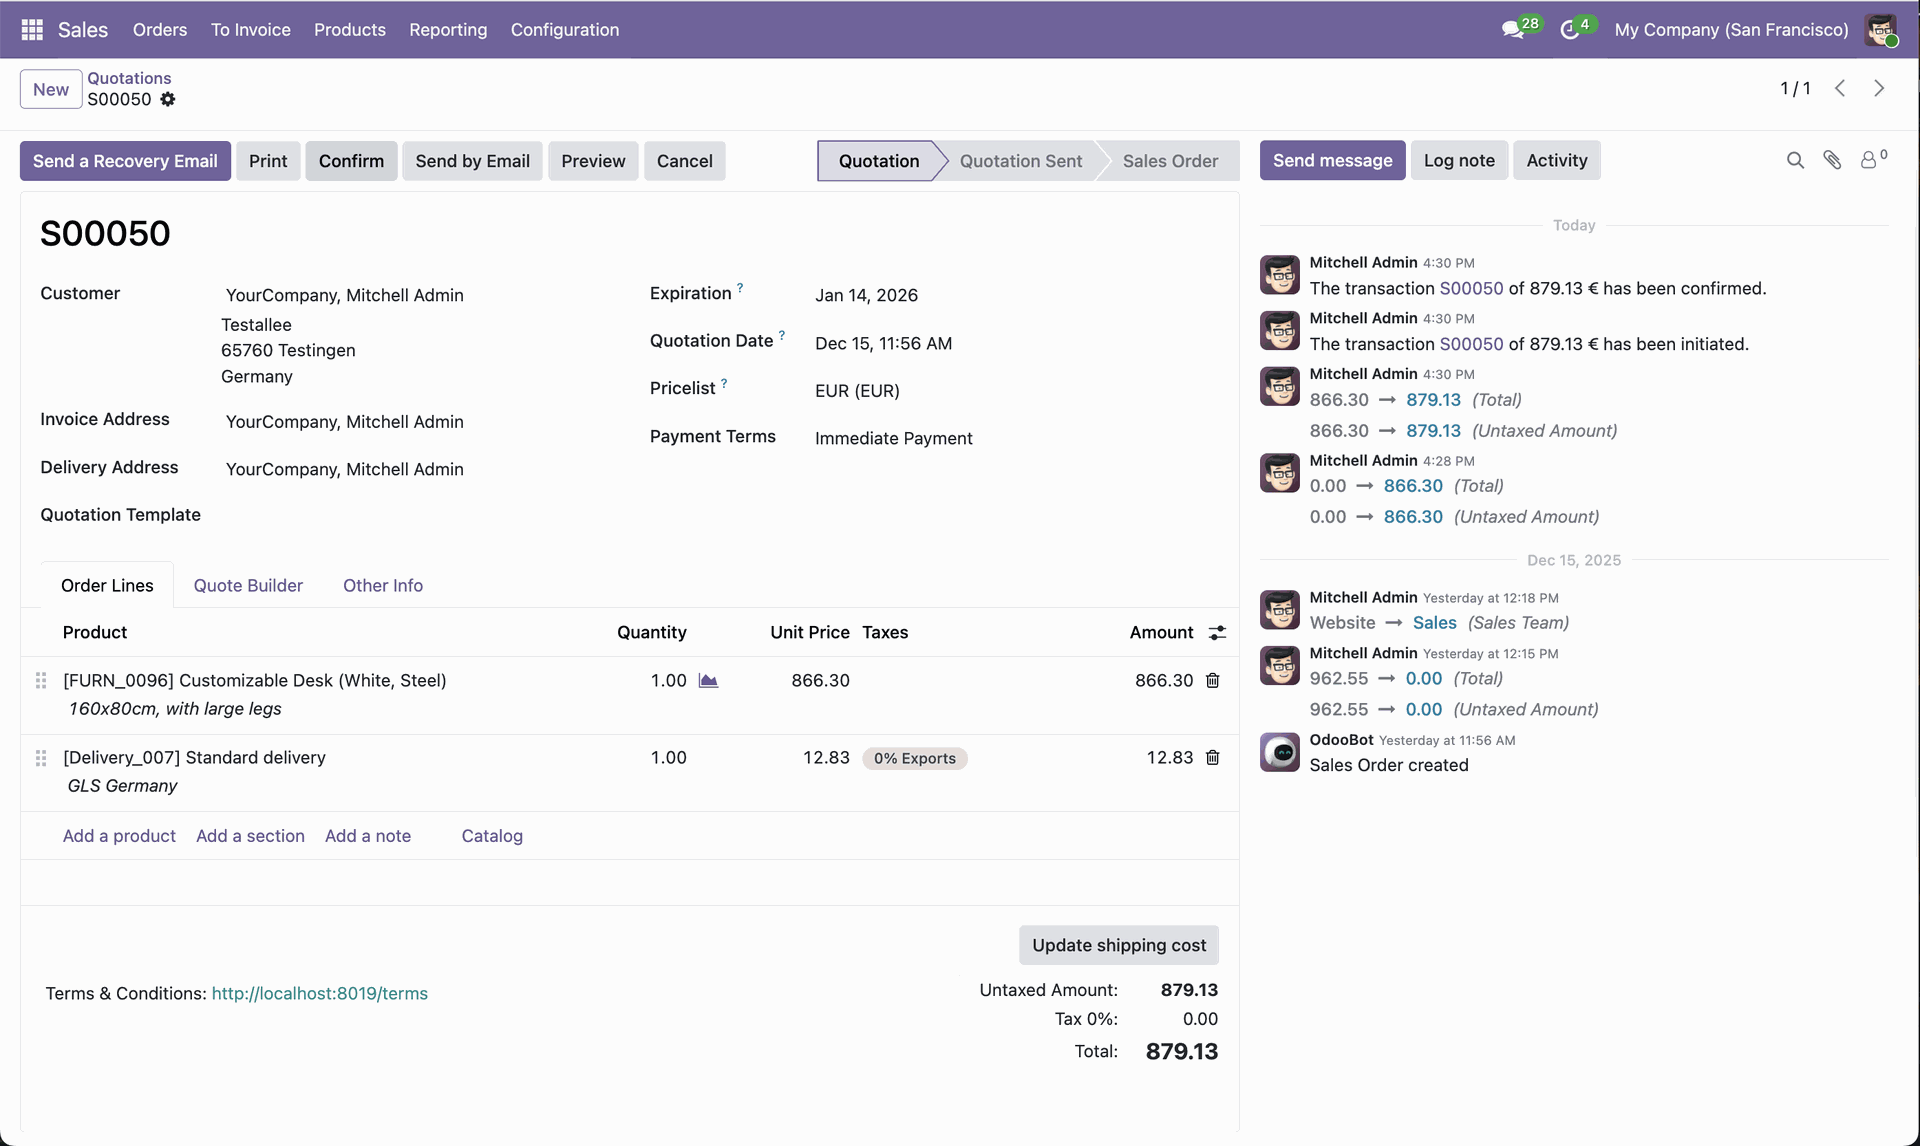Go to the next record arrow
The width and height of the screenshot is (1920, 1146).
pos(1879,89)
